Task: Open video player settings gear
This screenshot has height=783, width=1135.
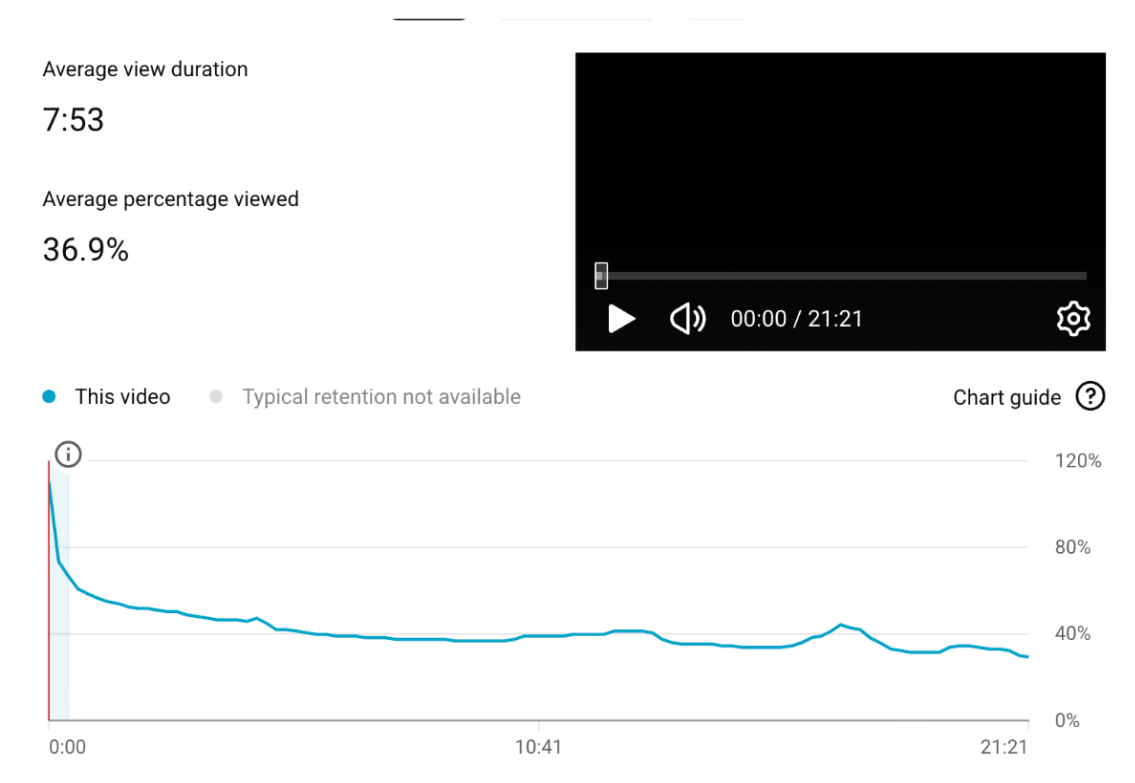Action: click(1073, 319)
